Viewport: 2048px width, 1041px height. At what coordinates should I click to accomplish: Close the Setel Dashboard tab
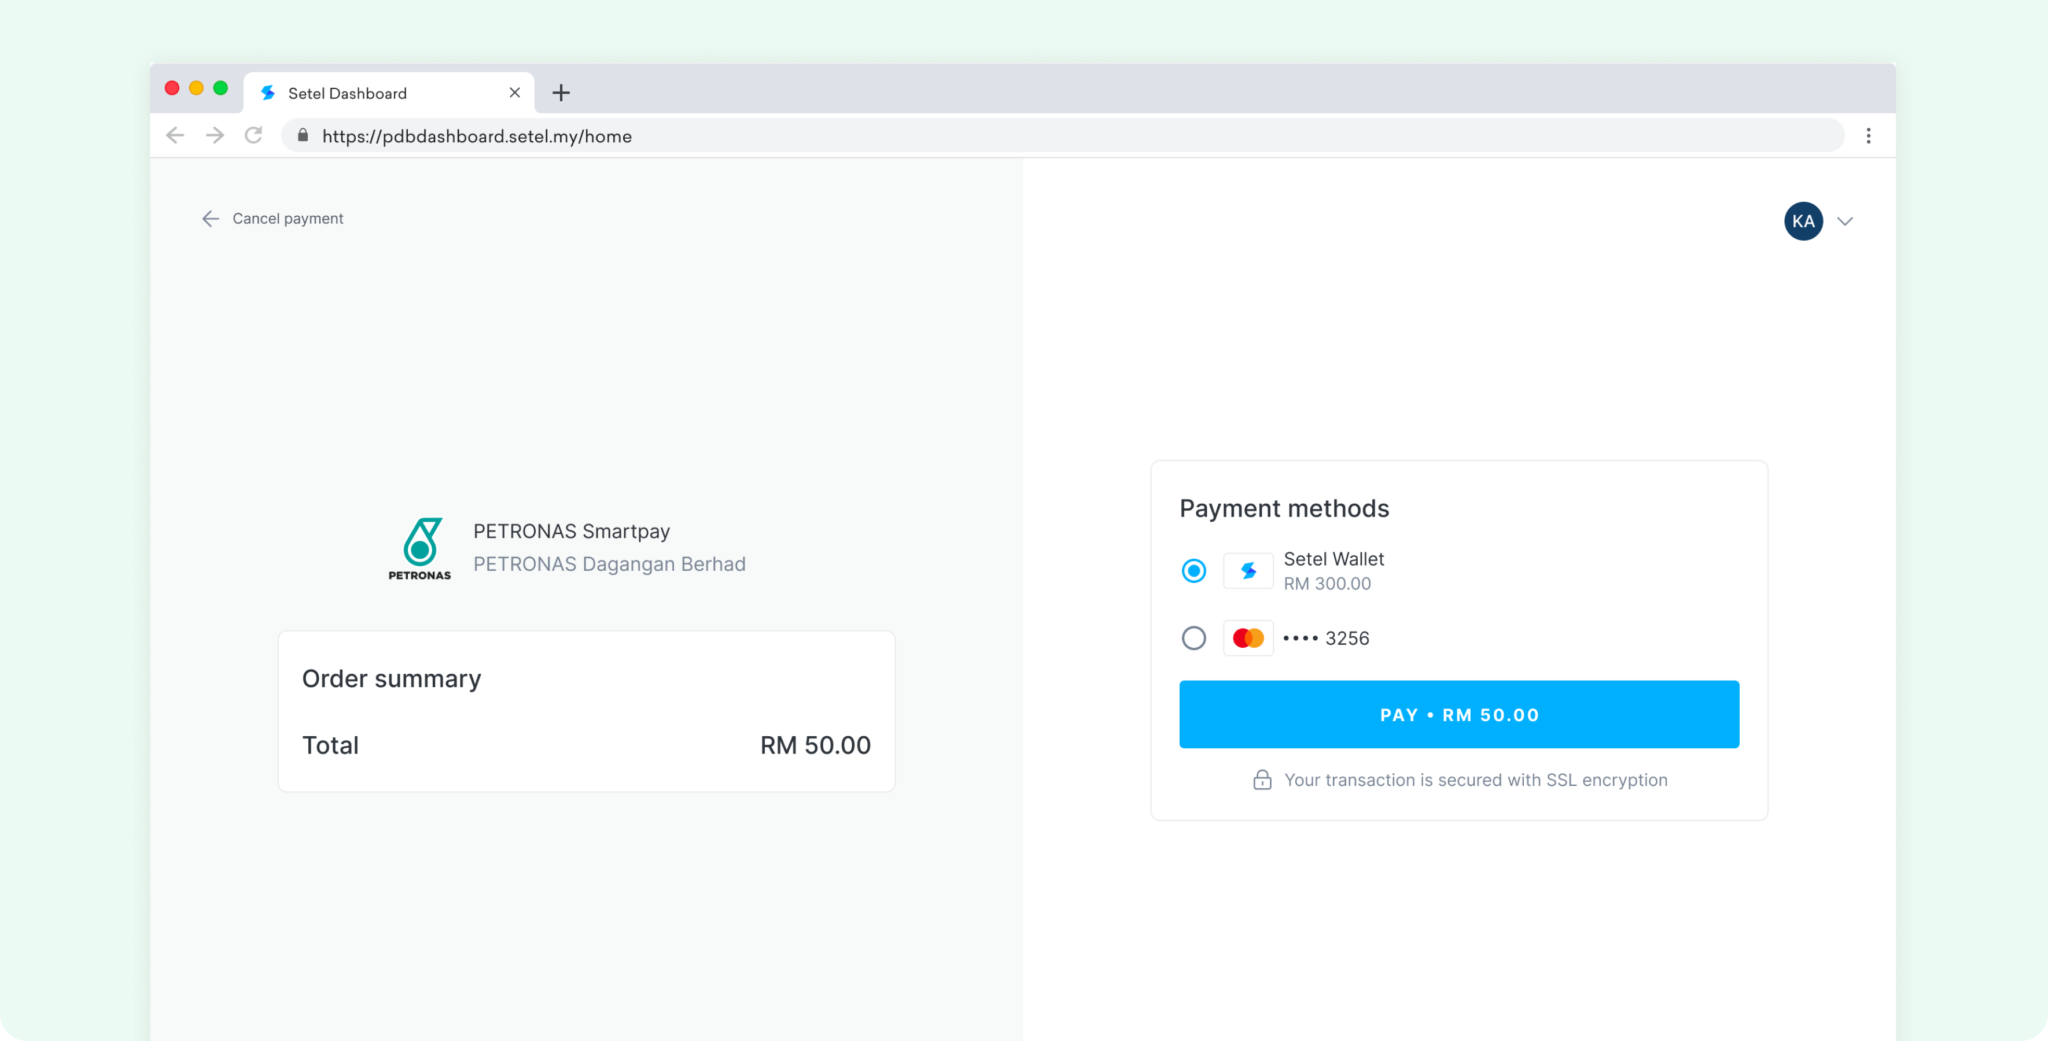point(515,93)
